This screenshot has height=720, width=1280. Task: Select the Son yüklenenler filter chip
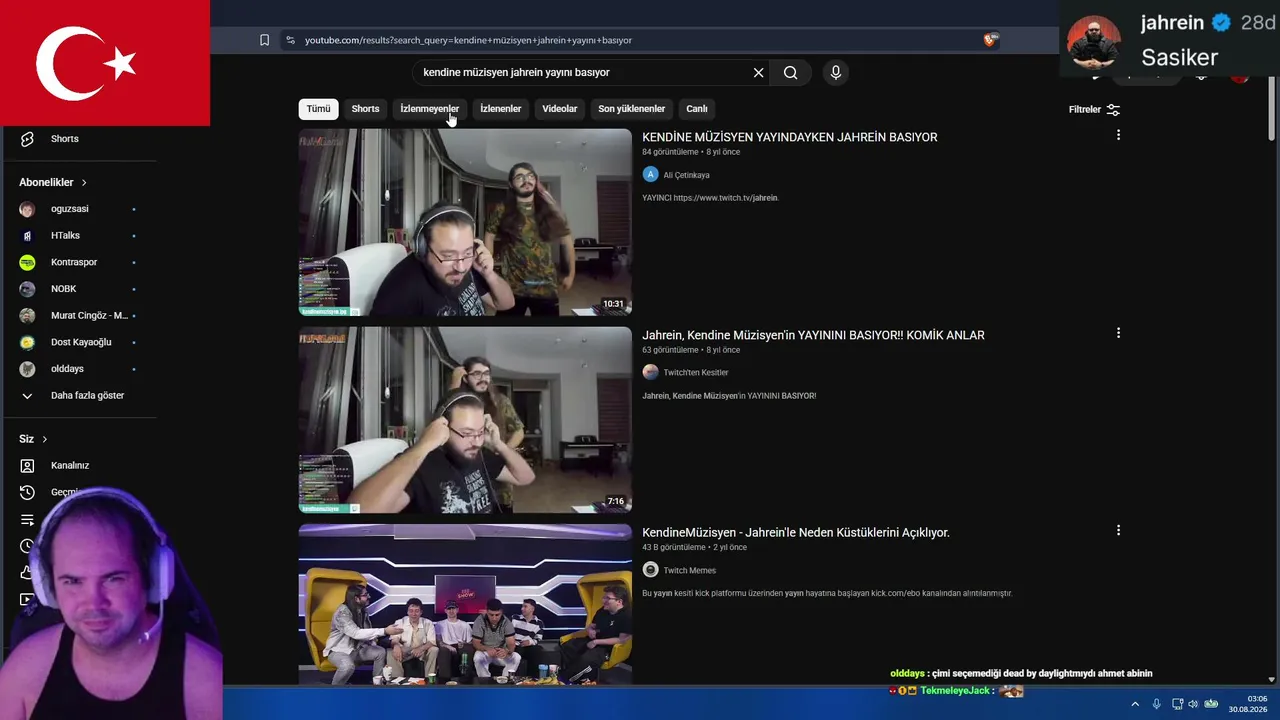631,109
